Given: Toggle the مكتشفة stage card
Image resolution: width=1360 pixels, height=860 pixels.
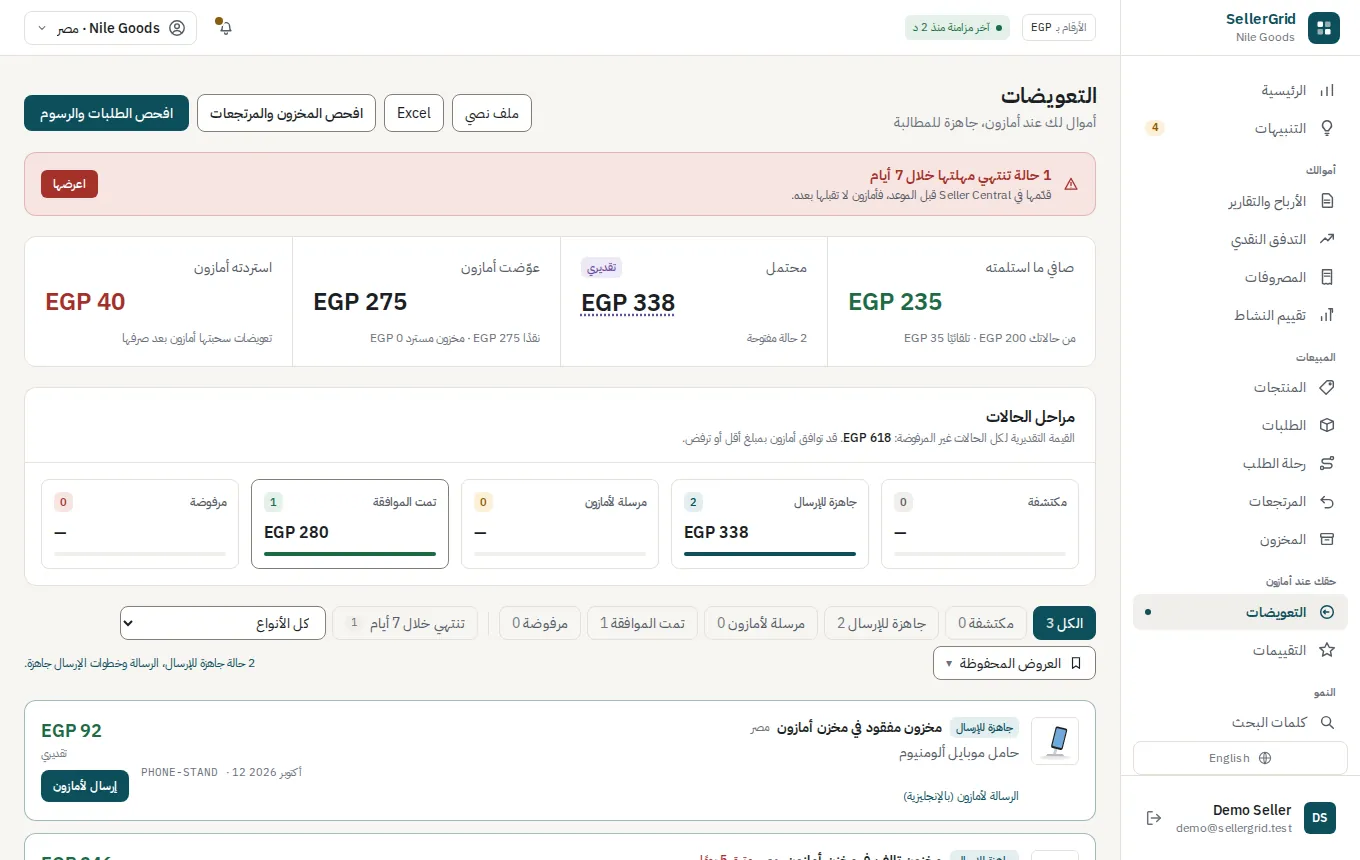Looking at the screenshot, I should (x=981, y=524).
